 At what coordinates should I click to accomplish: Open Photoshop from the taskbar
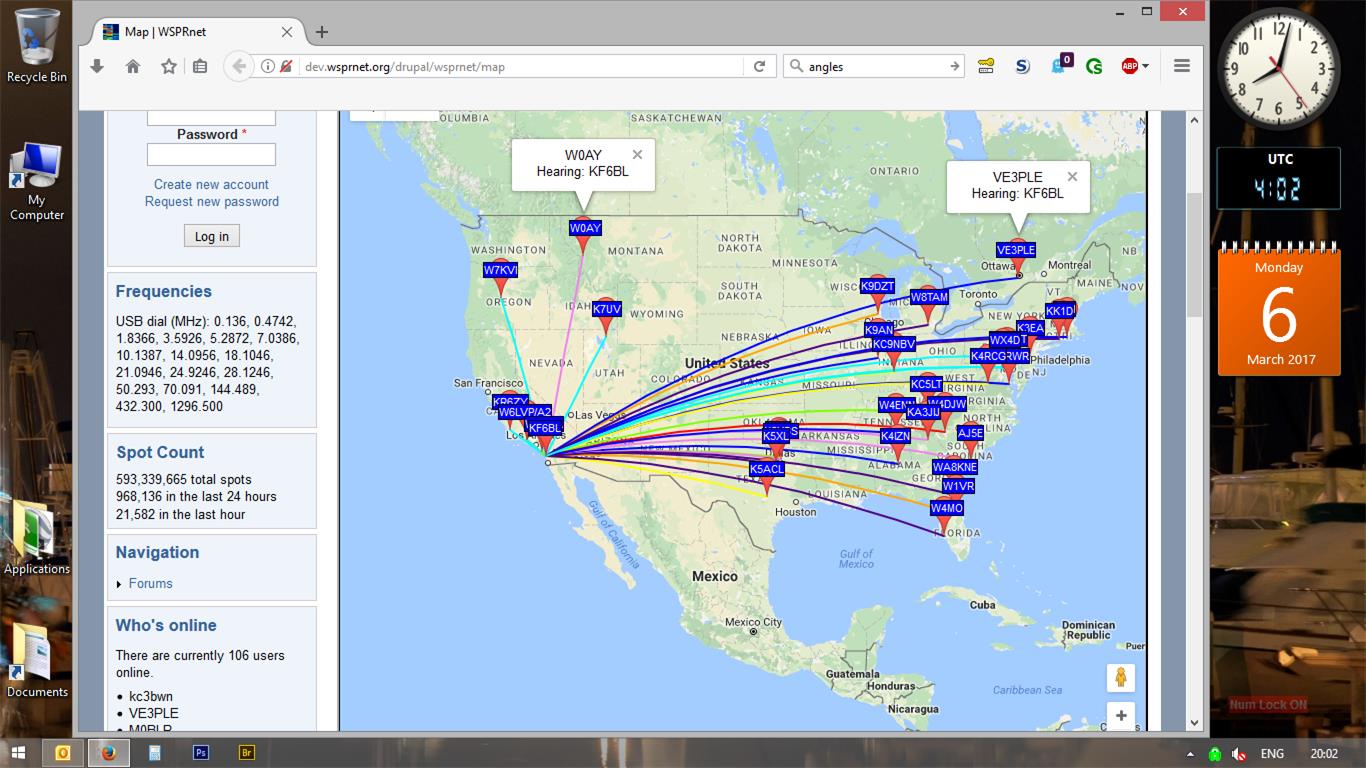201,753
